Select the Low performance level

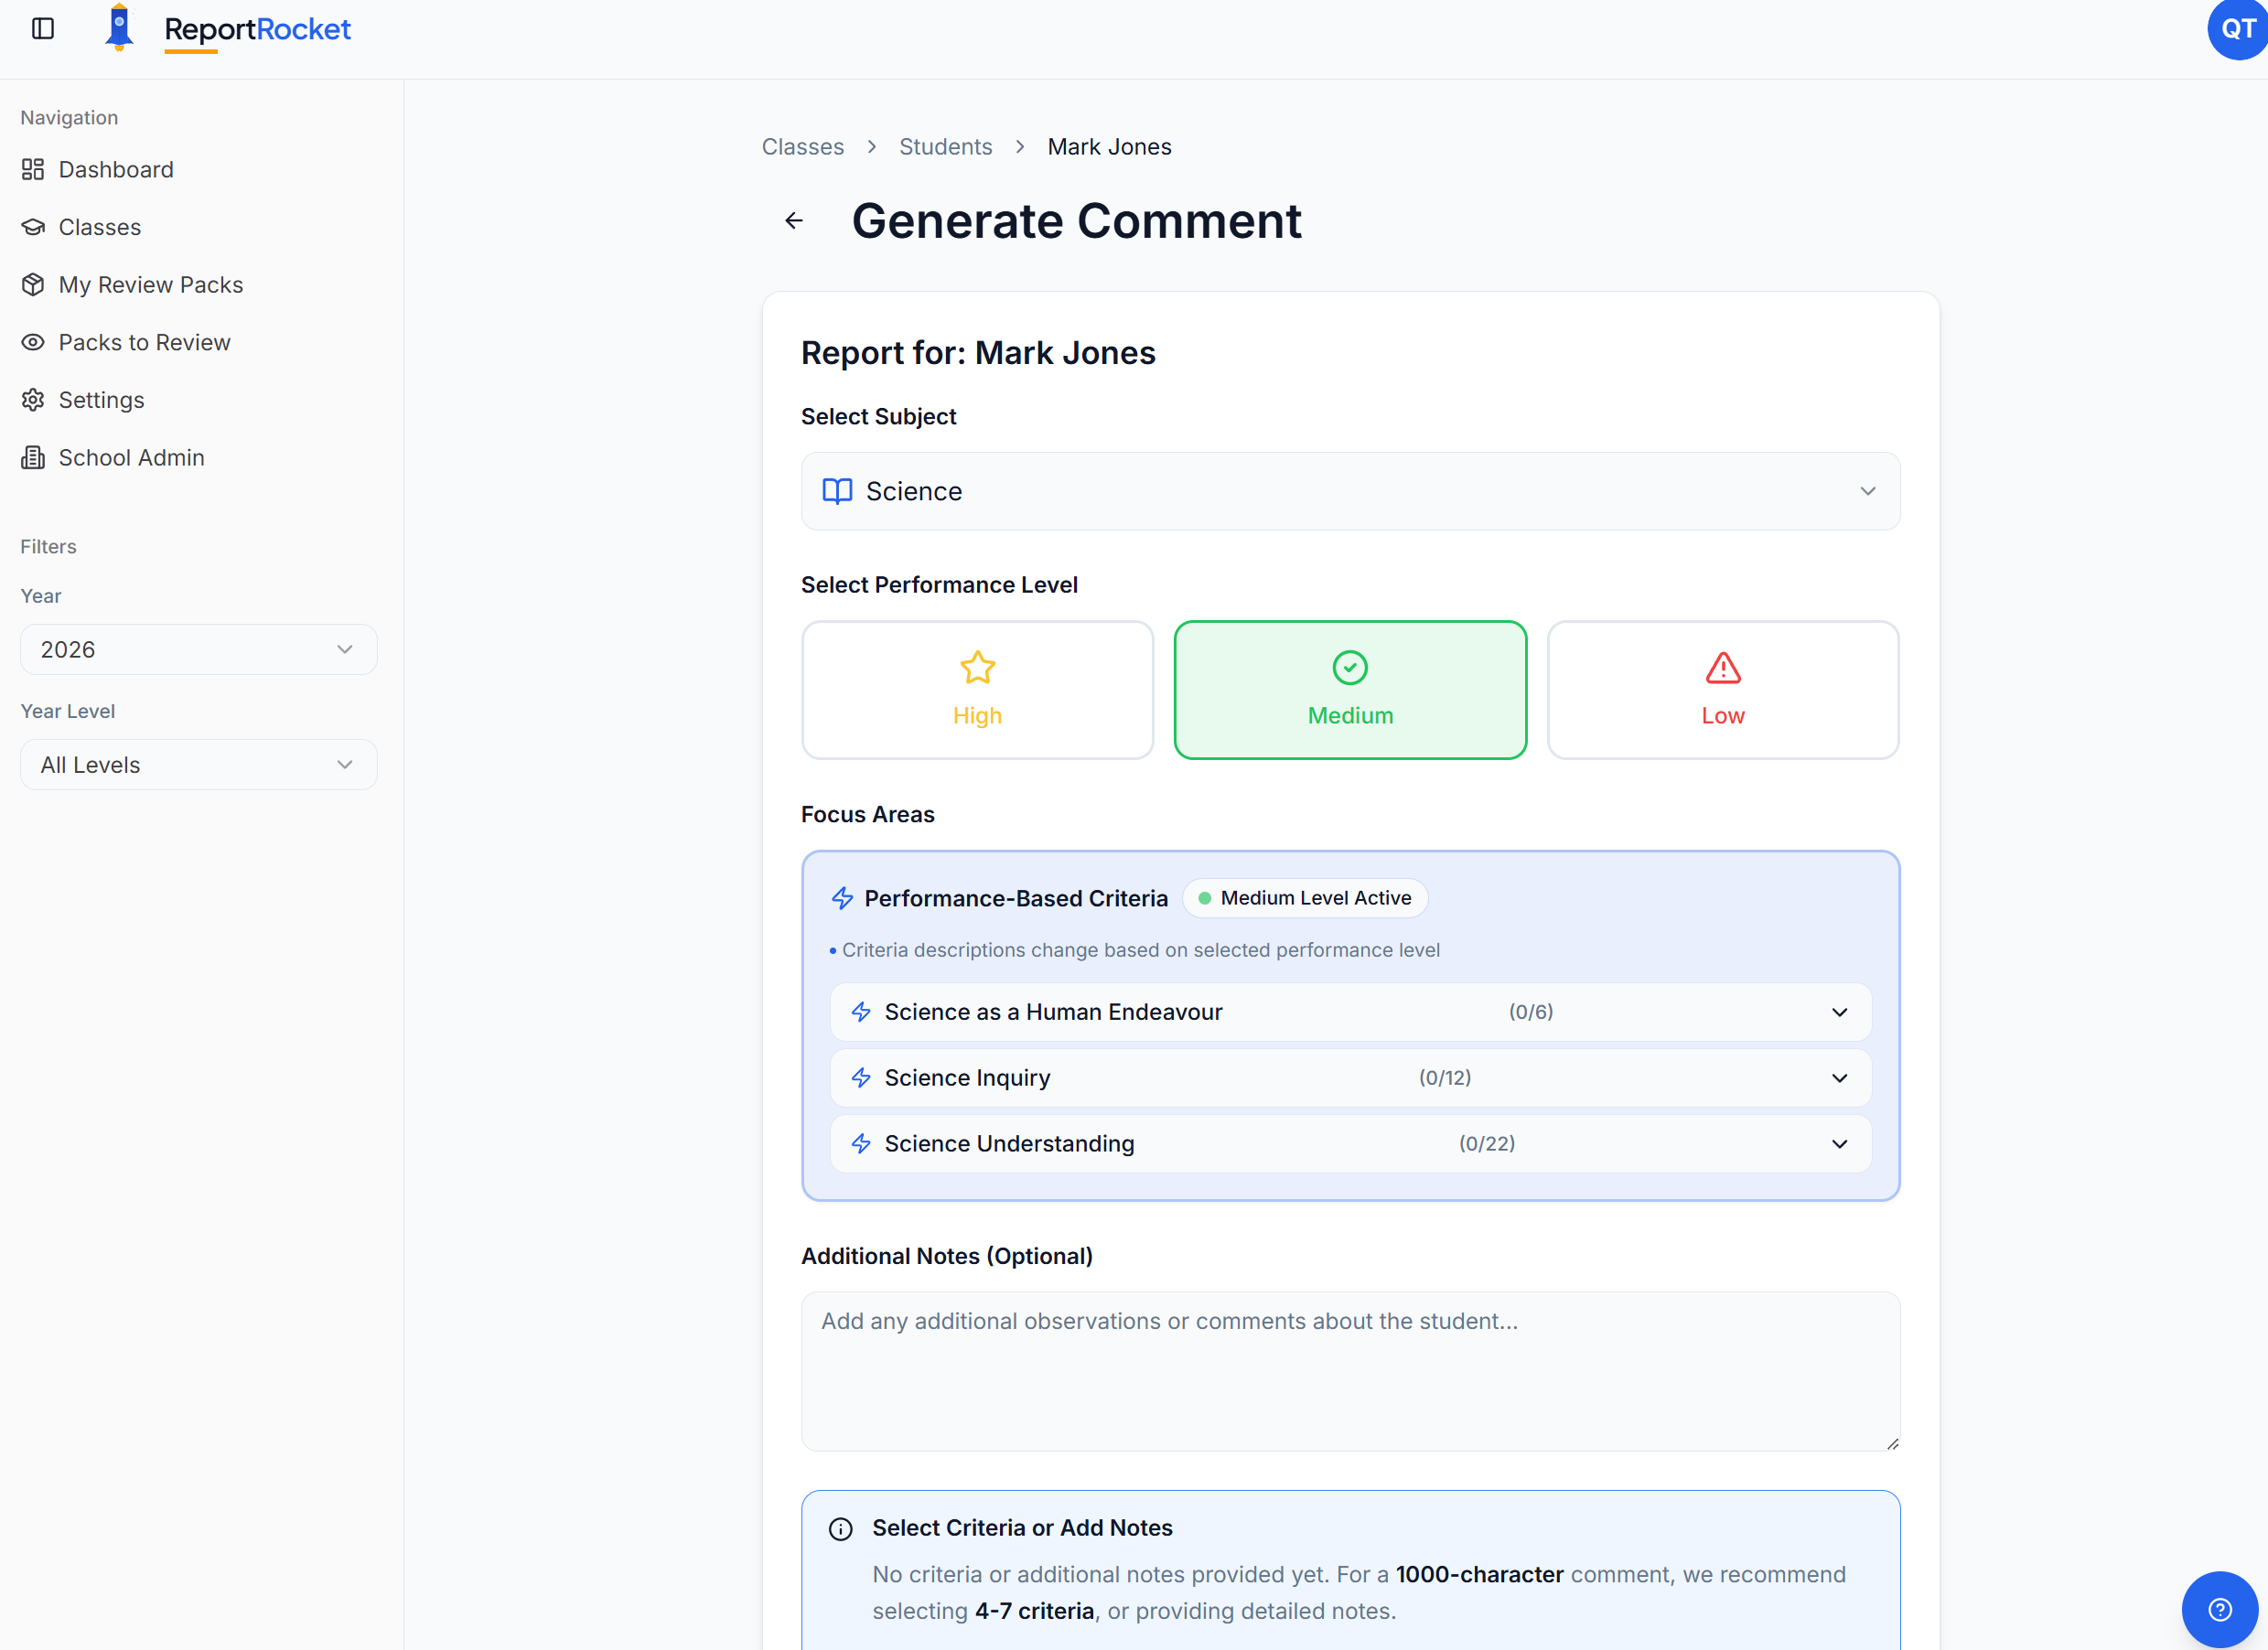pyautogui.click(x=1722, y=690)
